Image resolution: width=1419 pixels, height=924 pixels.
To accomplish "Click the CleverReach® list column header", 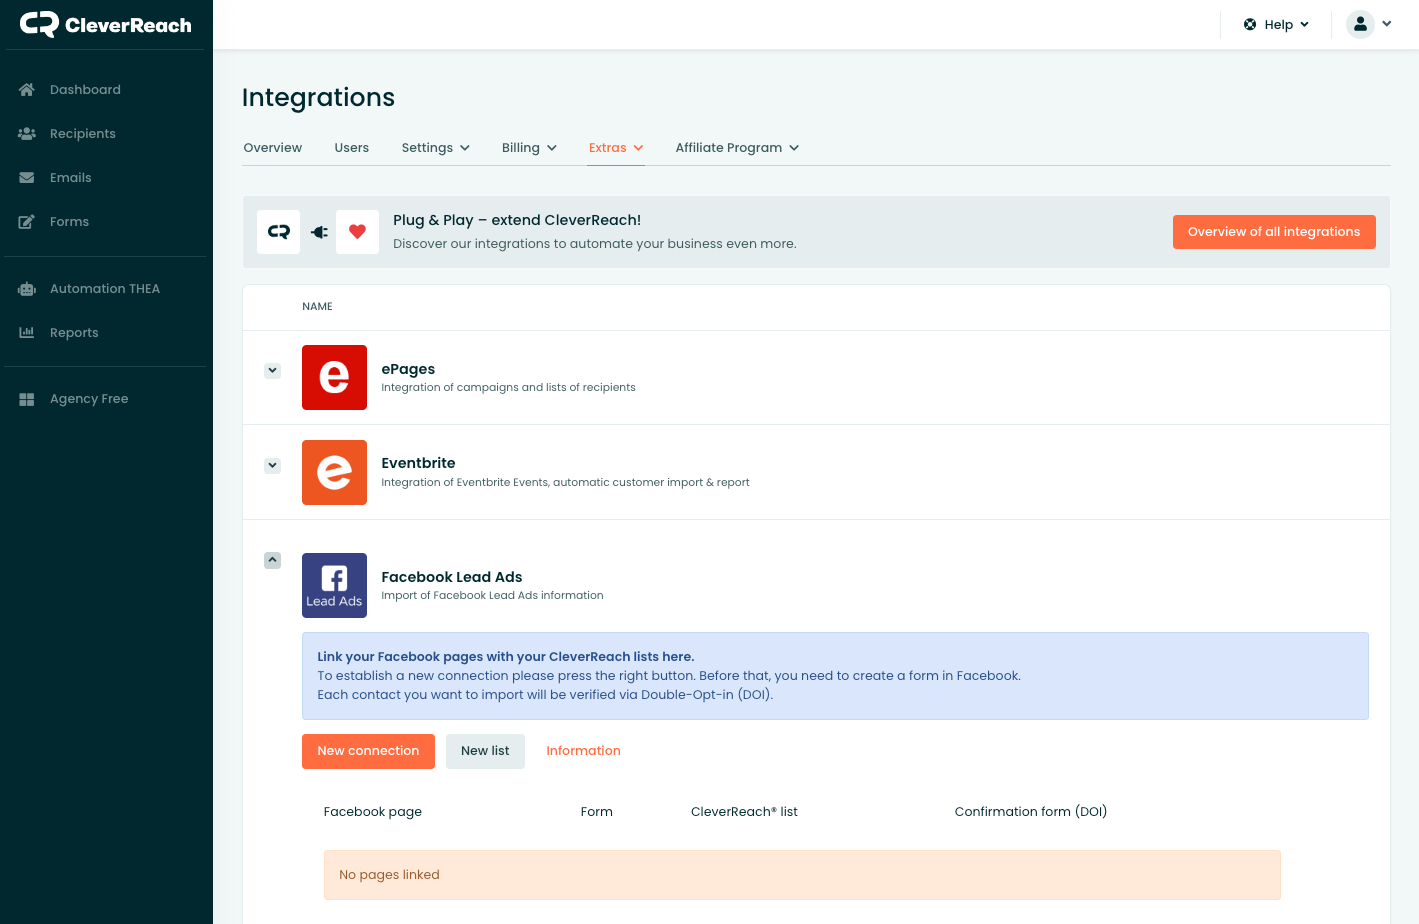I will tap(744, 812).
